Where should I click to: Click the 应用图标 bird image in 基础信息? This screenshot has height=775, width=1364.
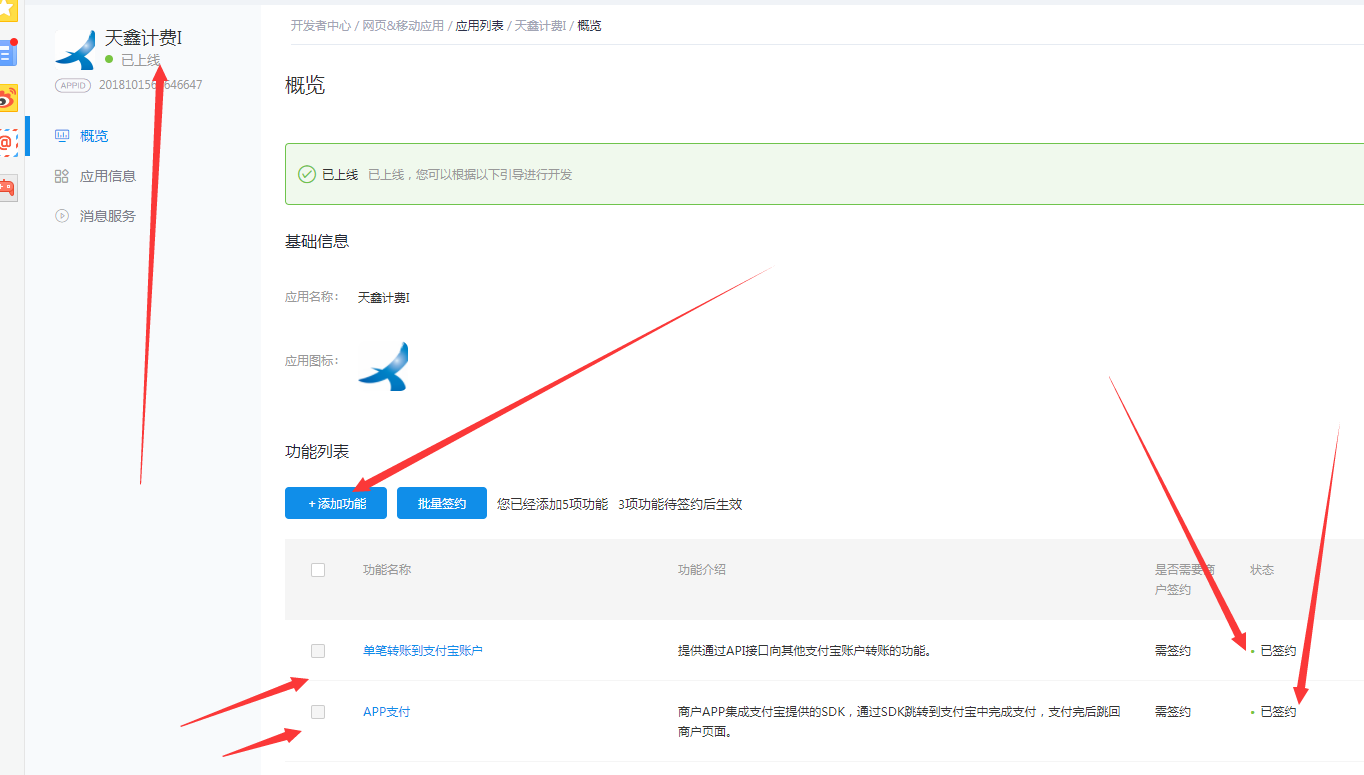pos(383,366)
